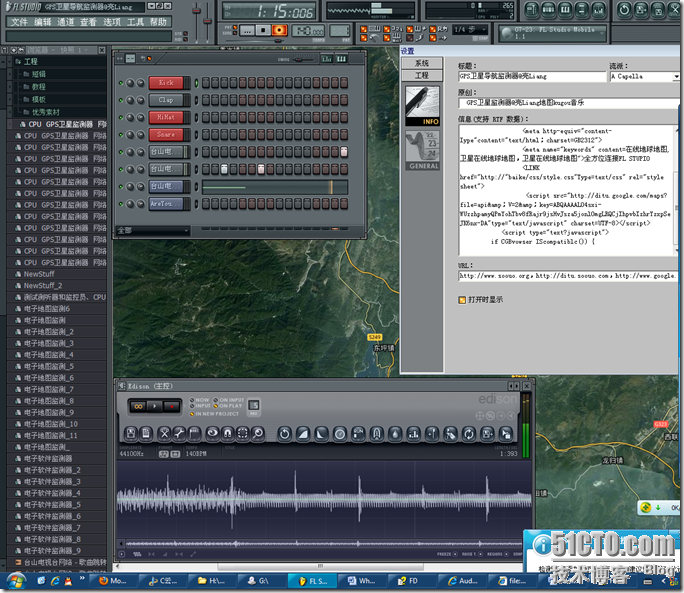This screenshot has width=684, height=593.
Task: Switch to the 系统 settings tab
Action: point(422,63)
